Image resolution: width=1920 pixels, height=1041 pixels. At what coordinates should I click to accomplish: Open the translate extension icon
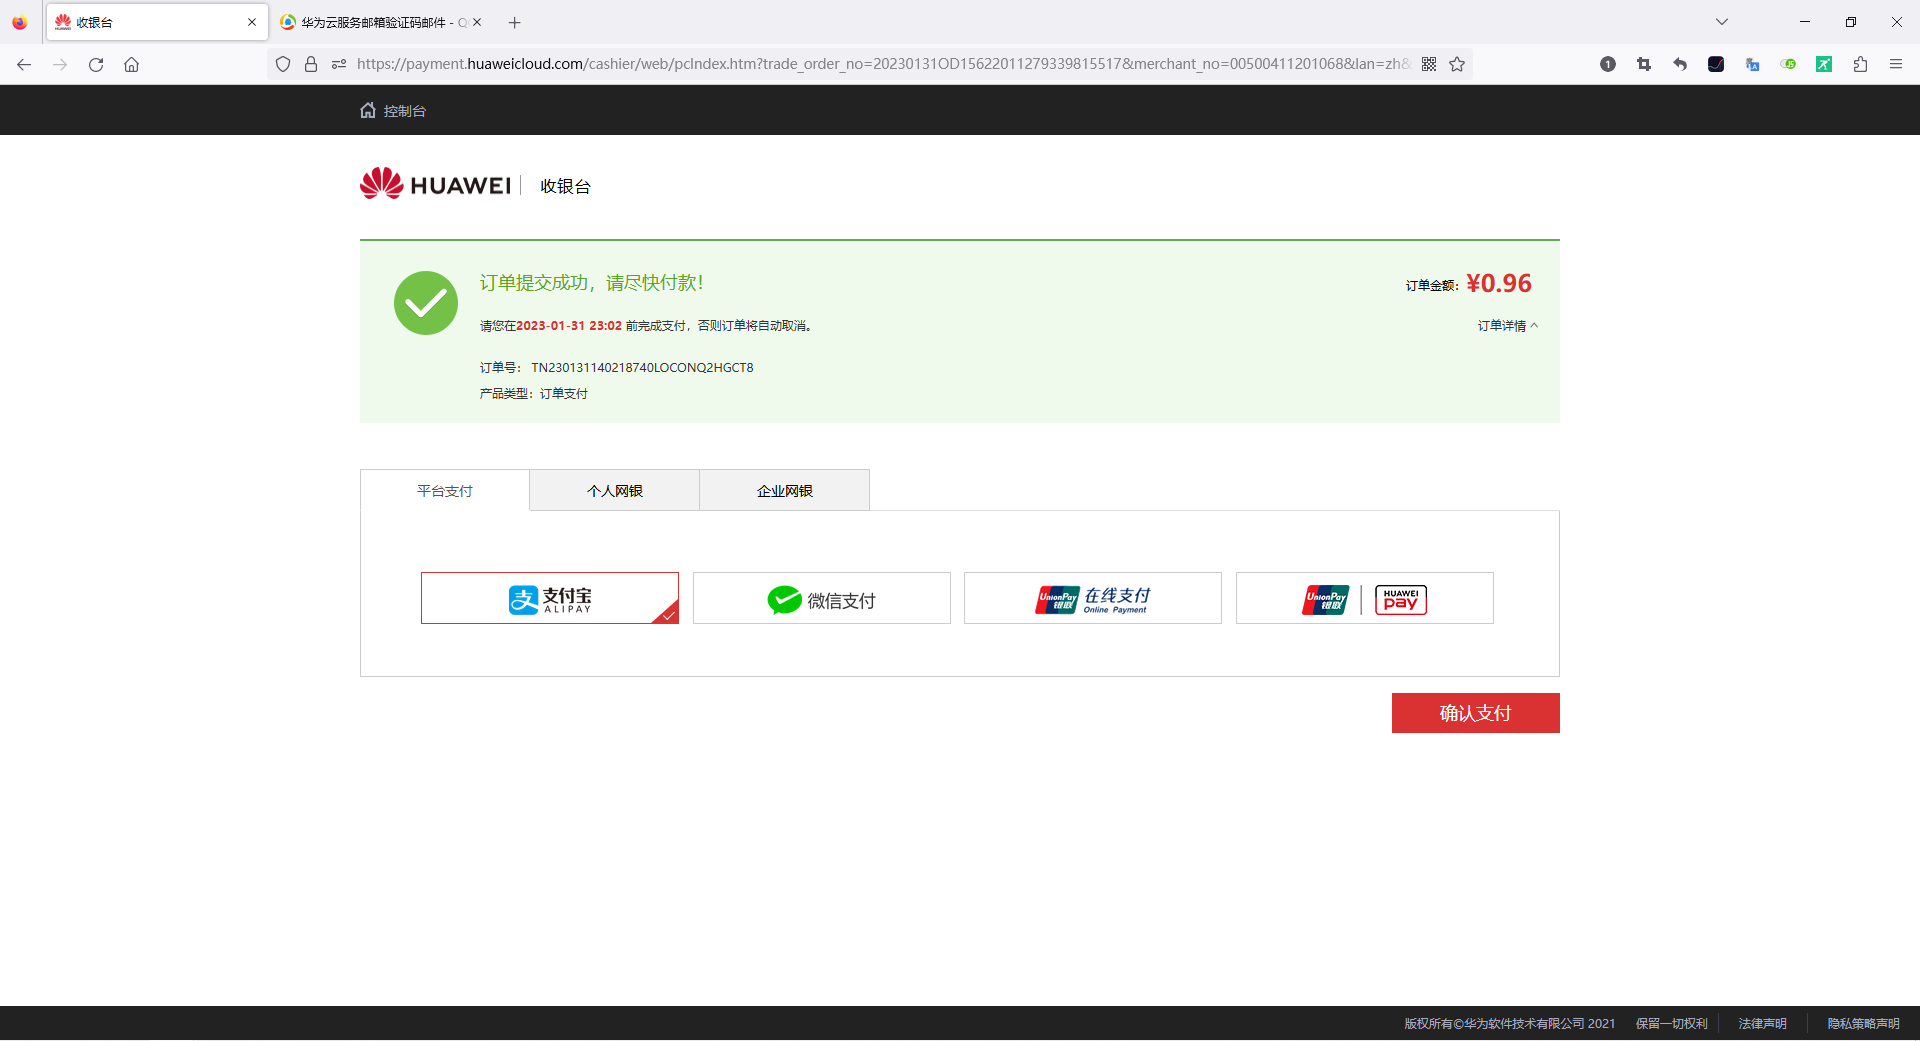(x=1752, y=64)
